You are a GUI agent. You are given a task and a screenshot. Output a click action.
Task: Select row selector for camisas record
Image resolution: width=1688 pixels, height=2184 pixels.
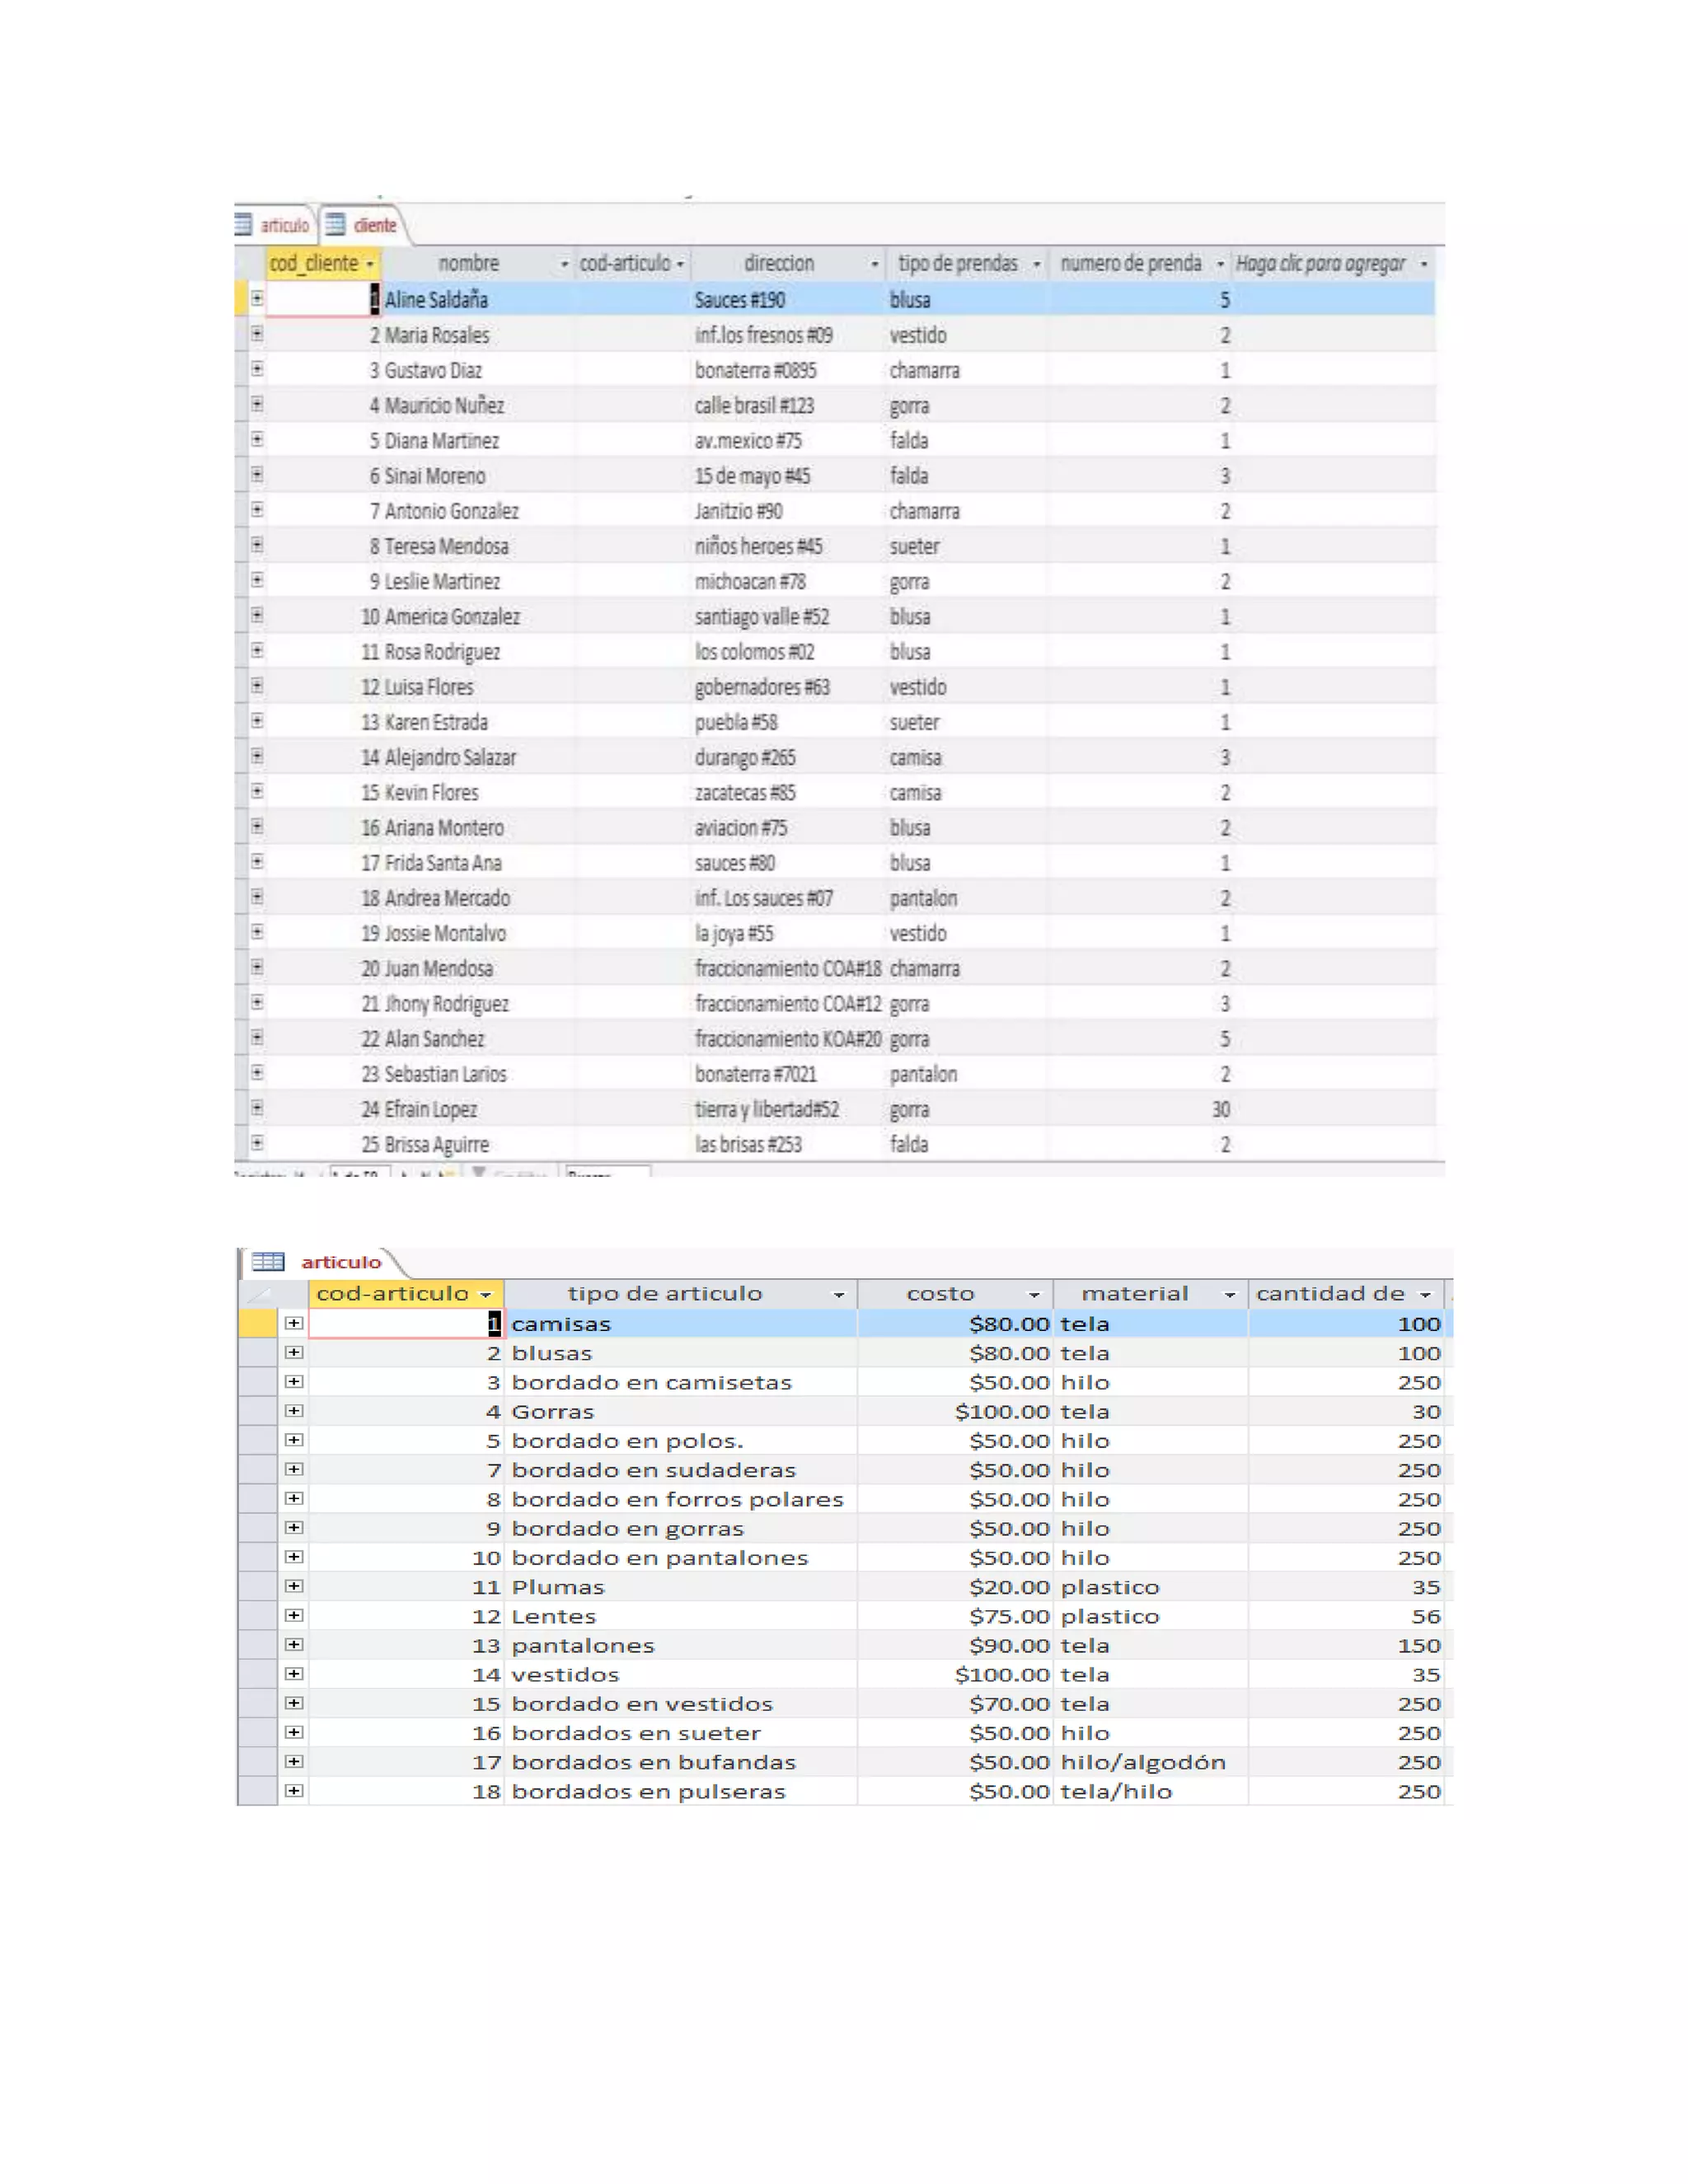click(257, 1323)
